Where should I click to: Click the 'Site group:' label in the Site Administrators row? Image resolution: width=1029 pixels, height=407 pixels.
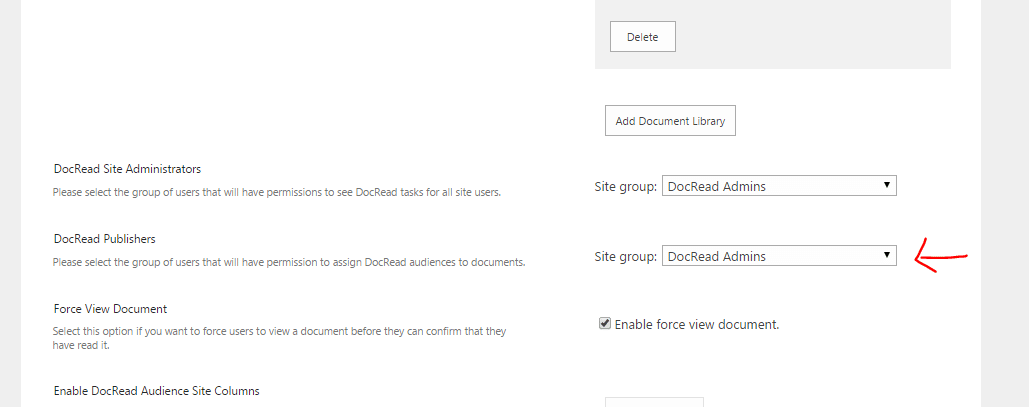pyautogui.click(x=625, y=186)
